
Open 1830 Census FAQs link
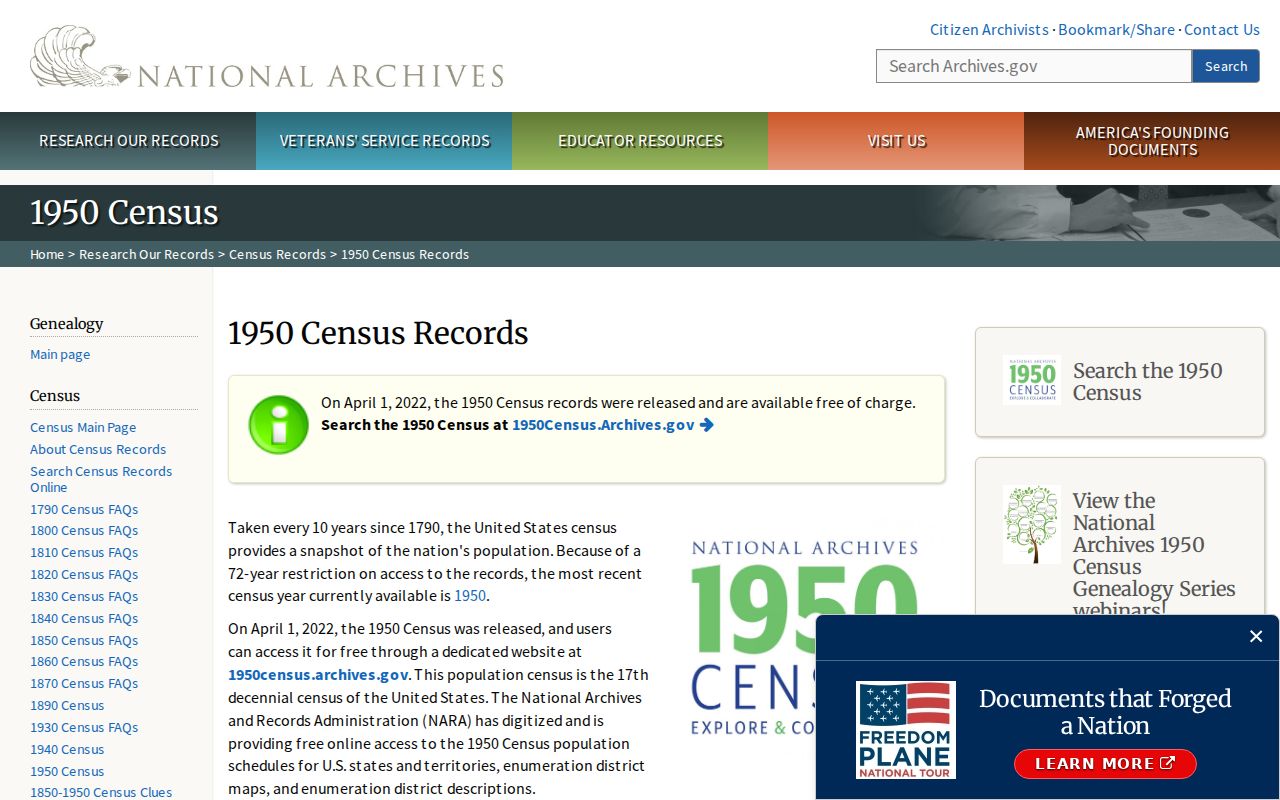pos(84,596)
